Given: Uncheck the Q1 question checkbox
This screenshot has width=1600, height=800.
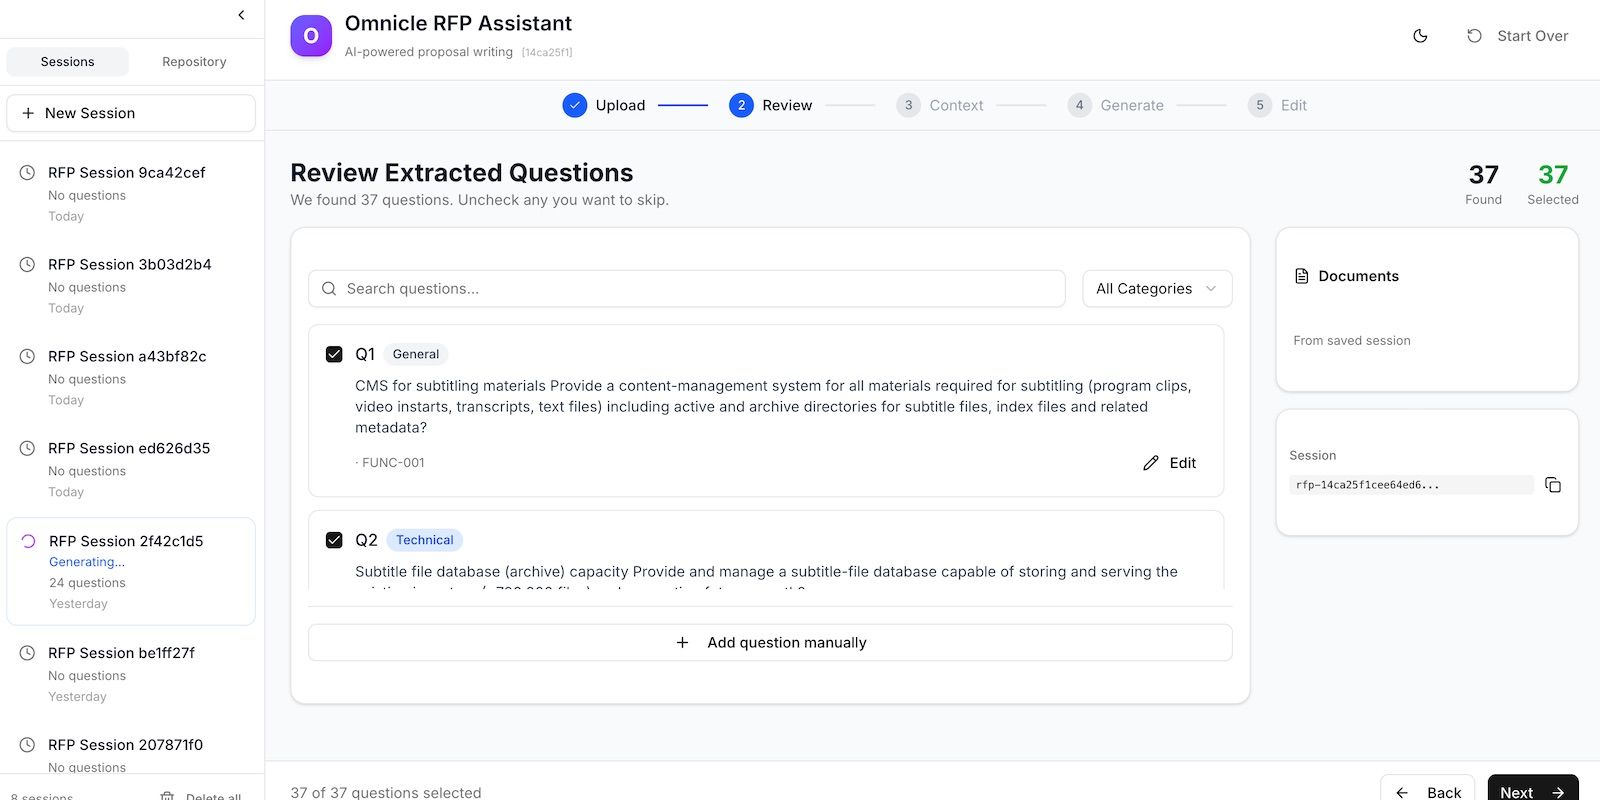Looking at the screenshot, I should [334, 354].
